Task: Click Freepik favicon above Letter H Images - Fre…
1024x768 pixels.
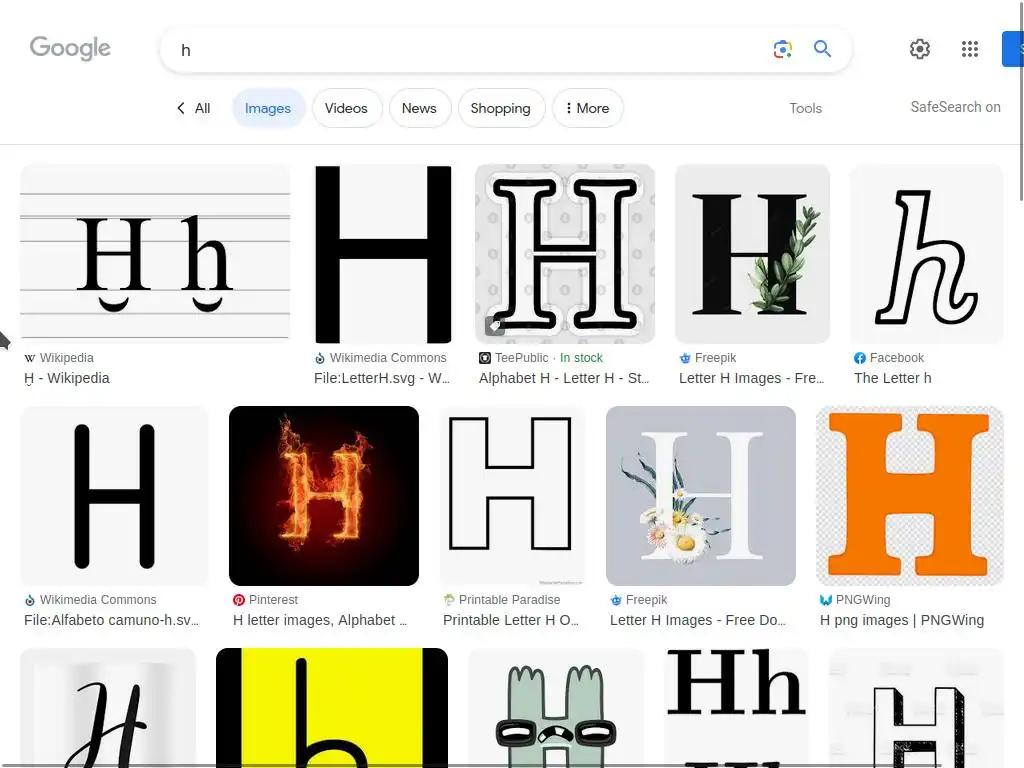Action: [x=685, y=358]
